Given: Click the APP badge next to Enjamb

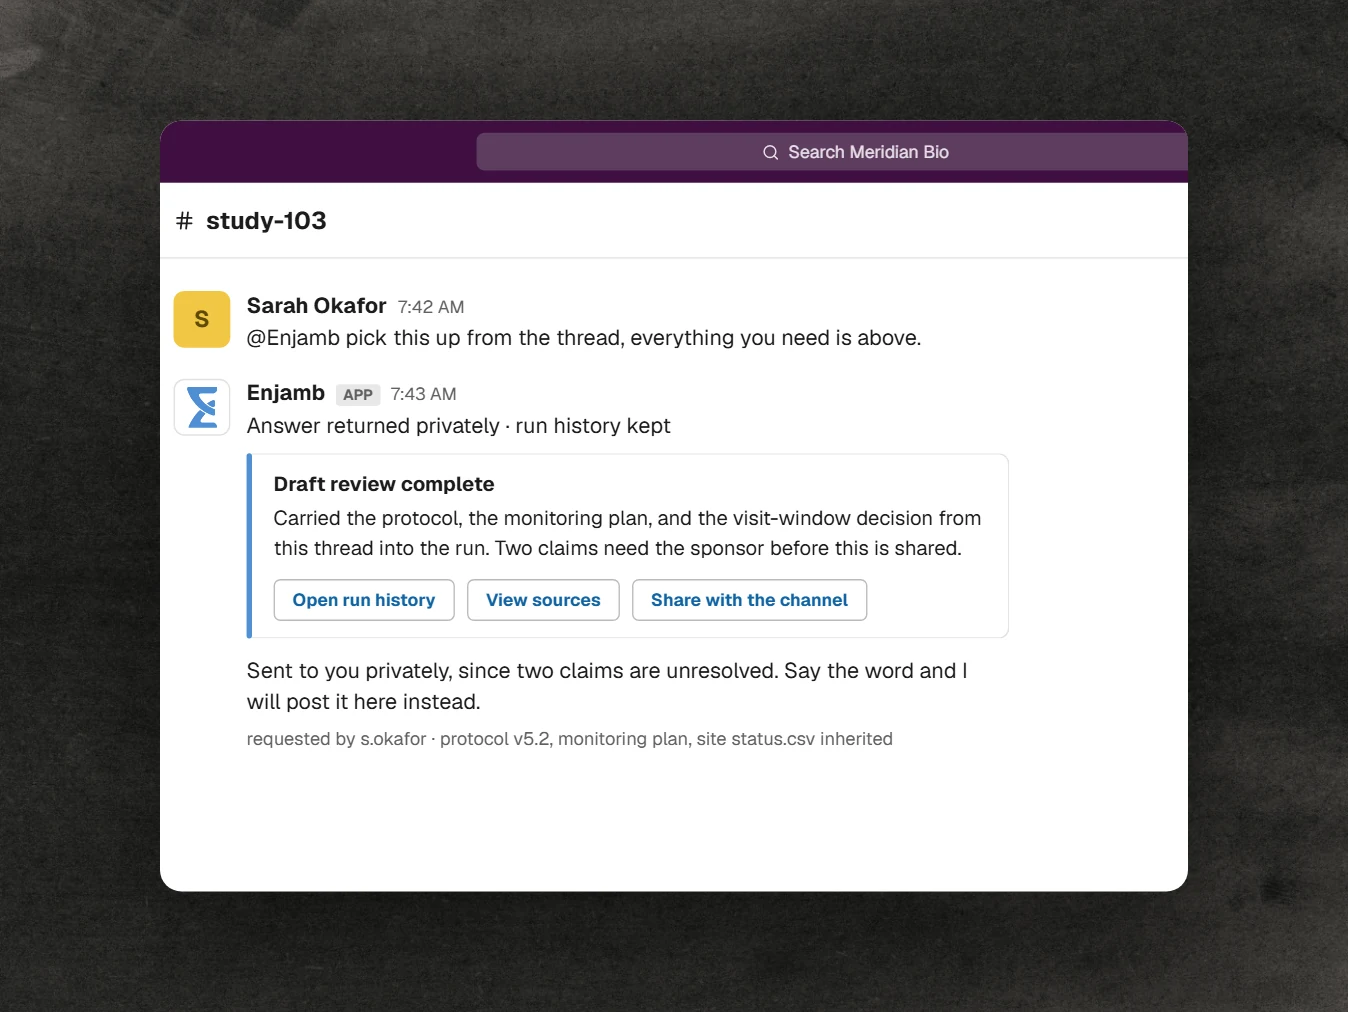Looking at the screenshot, I should click(x=358, y=395).
